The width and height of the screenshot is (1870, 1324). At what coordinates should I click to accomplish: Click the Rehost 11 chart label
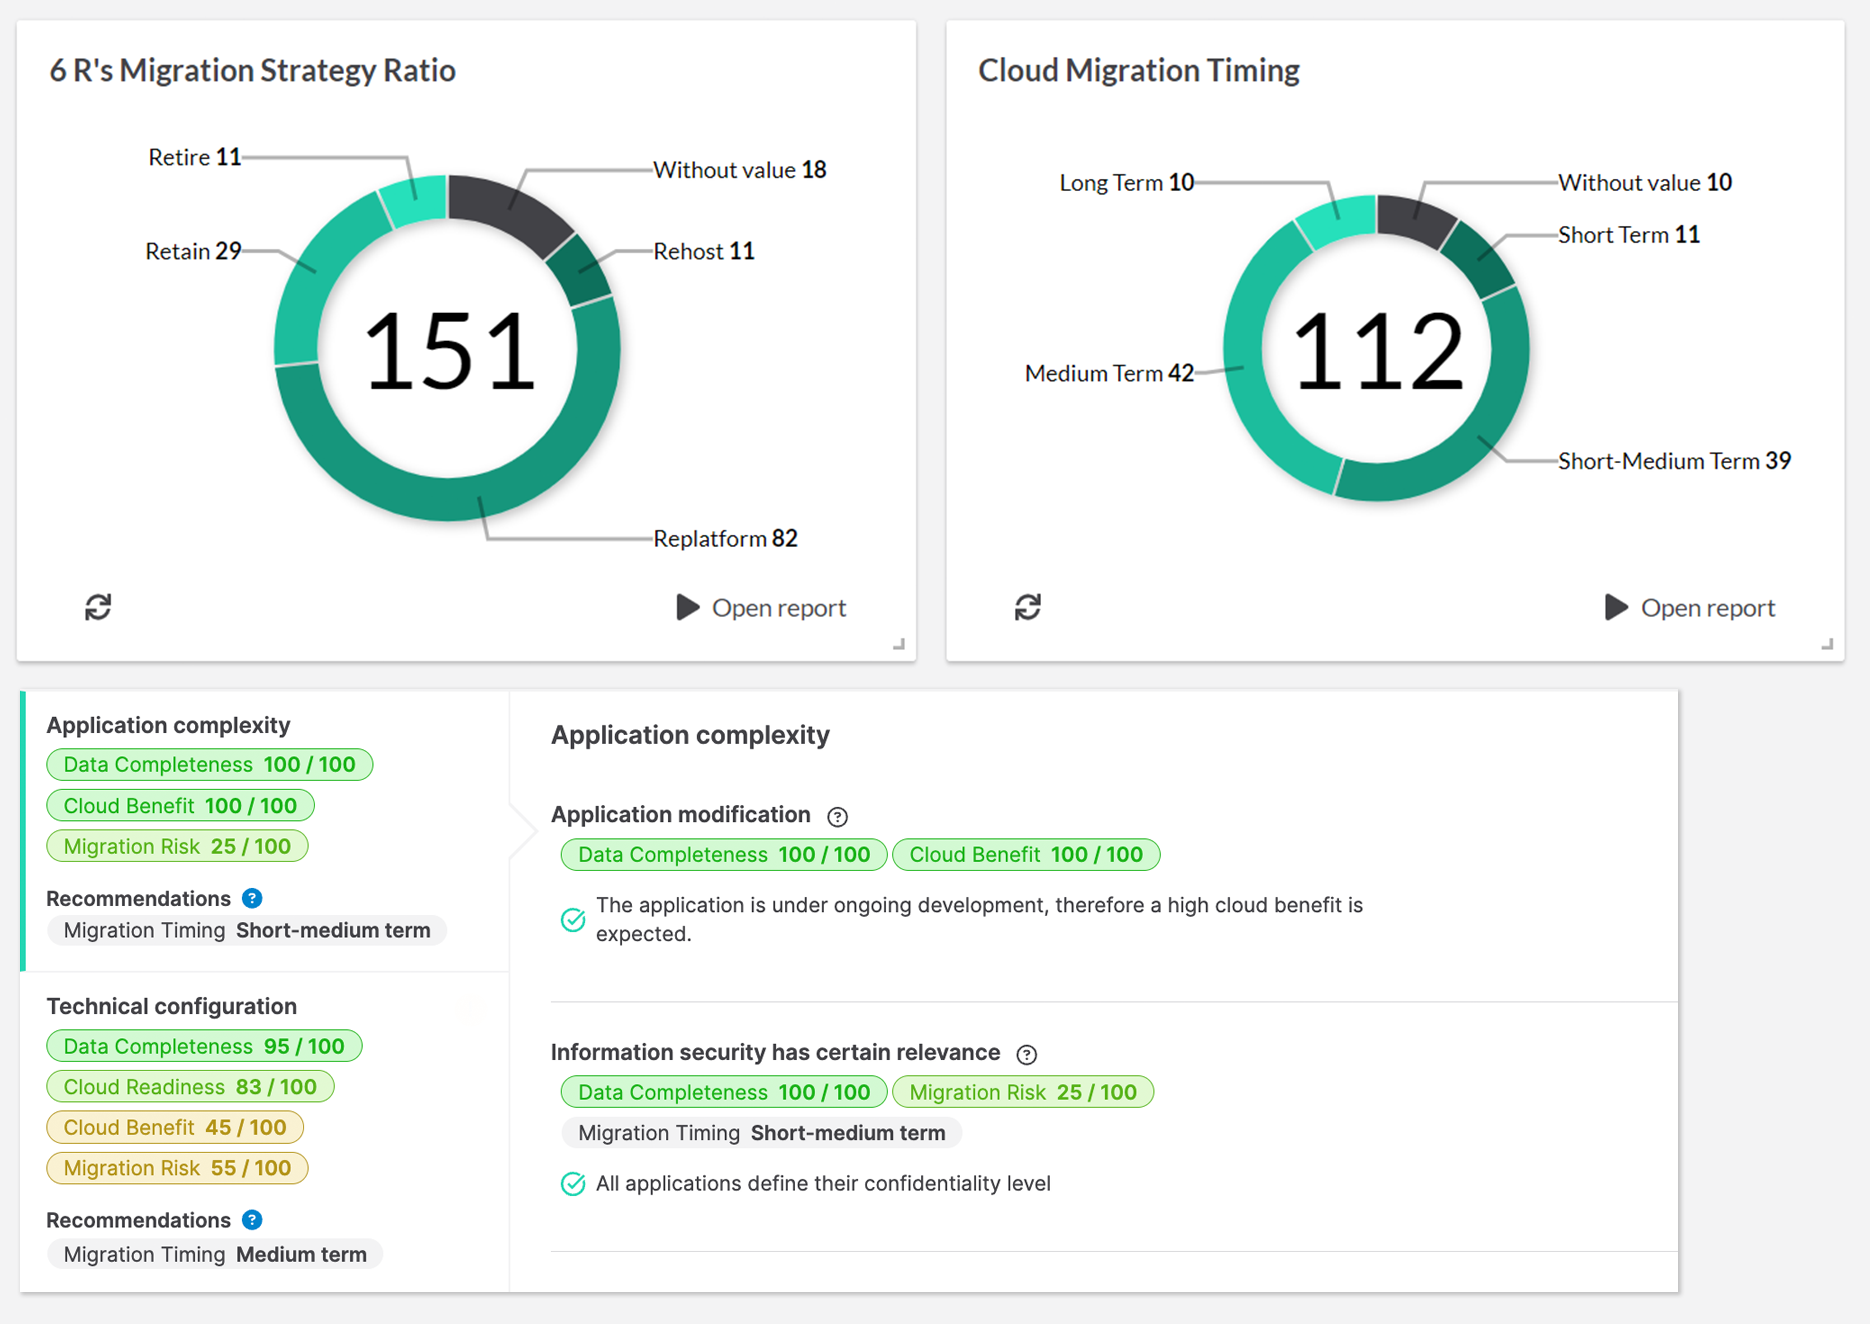[x=704, y=251]
